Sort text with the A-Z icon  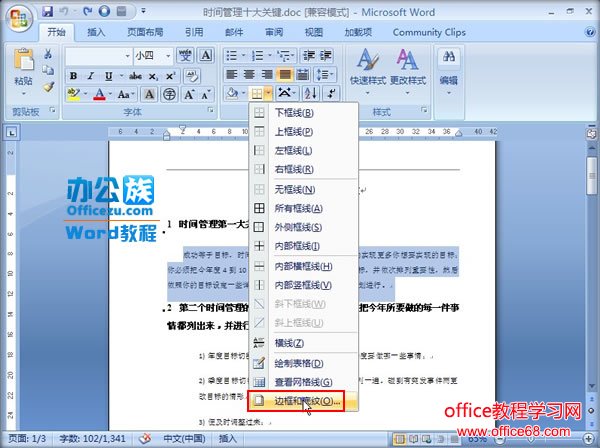310,93
